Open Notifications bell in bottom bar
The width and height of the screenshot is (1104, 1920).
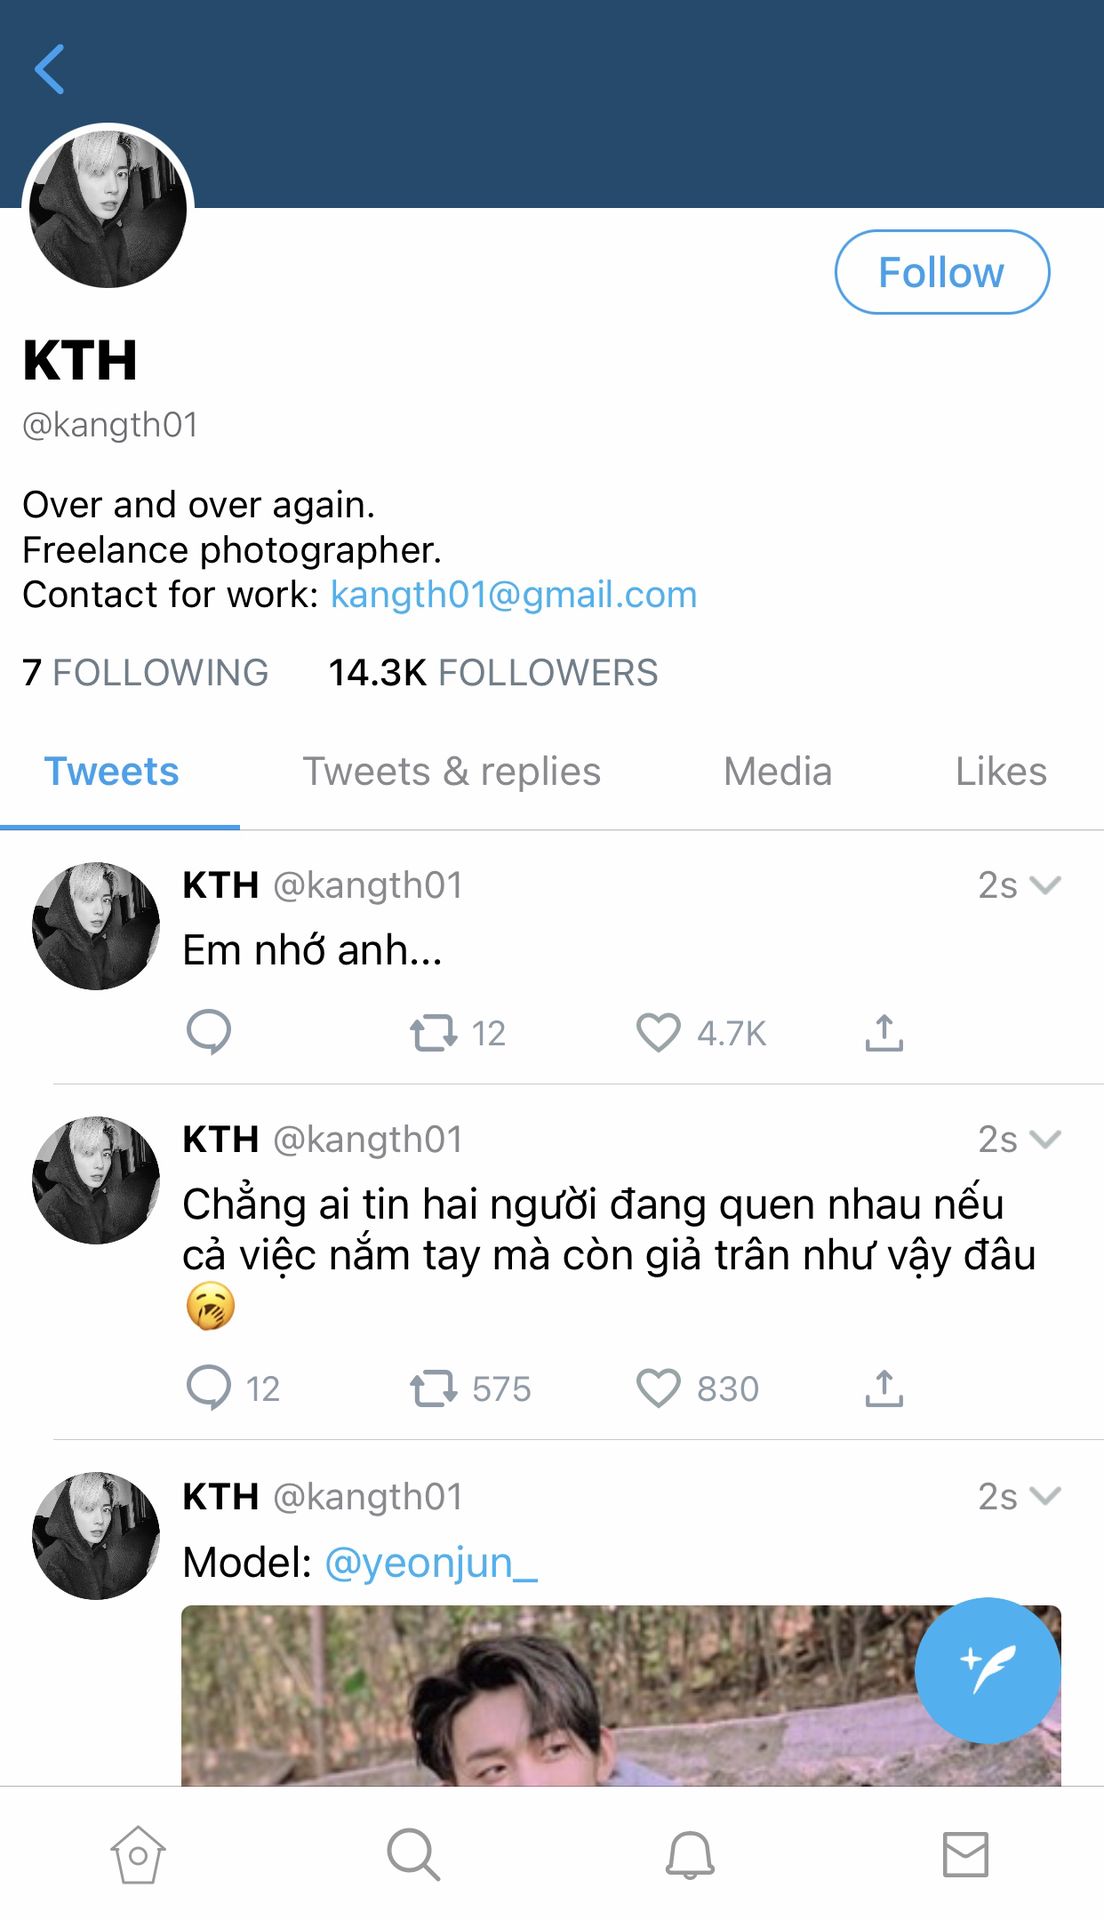click(x=690, y=1855)
